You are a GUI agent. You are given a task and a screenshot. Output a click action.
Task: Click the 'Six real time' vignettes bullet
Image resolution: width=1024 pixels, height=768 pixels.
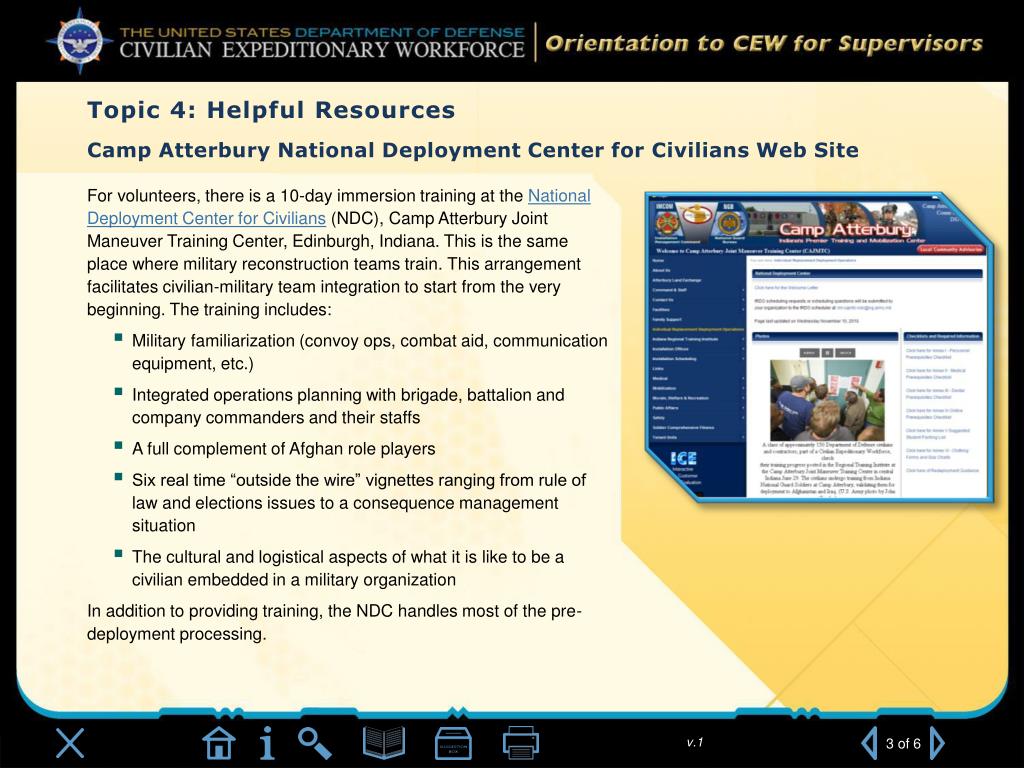[x=359, y=503]
